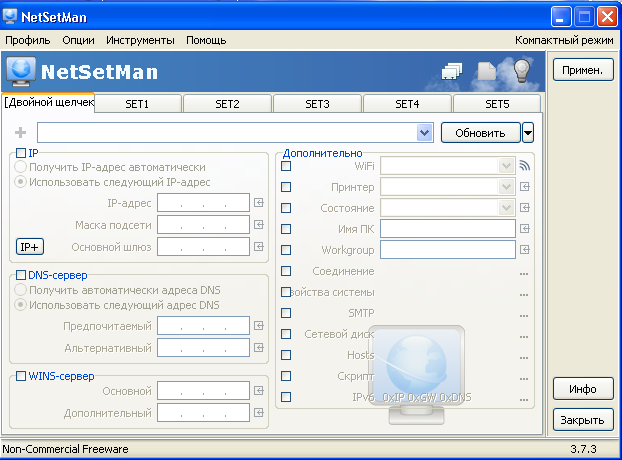
Task: Tick the WiFi checkbox
Action: pos(286,166)
